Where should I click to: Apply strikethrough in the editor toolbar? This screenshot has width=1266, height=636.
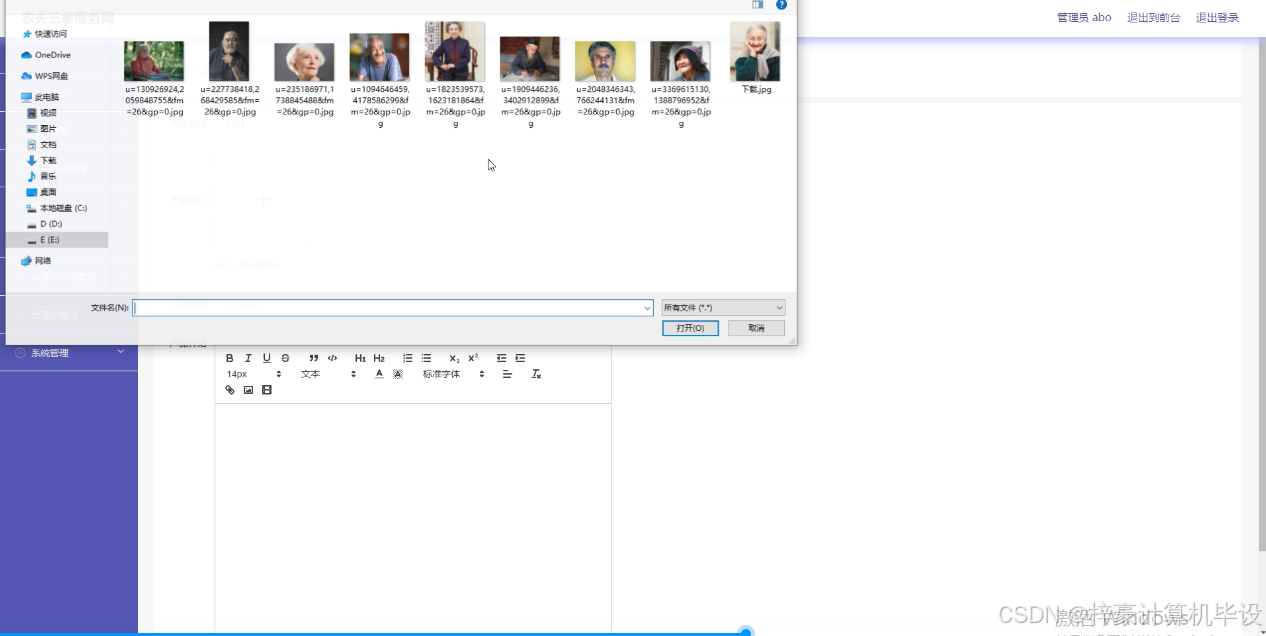coord(285,358)
